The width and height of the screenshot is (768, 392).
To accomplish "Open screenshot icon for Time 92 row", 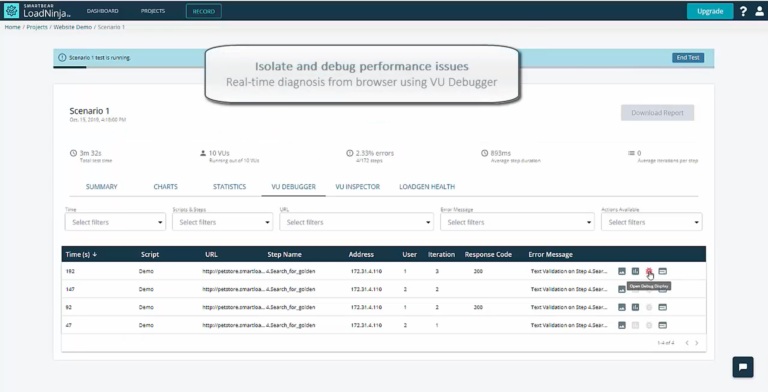I will [622, 307].
